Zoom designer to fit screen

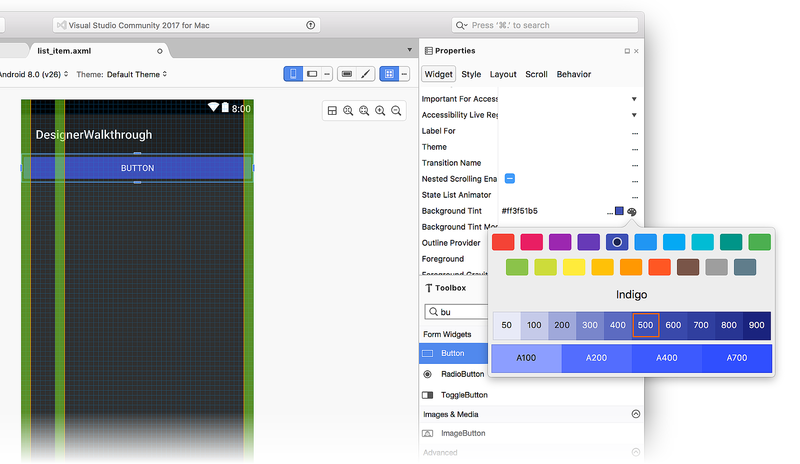point(364,111)
